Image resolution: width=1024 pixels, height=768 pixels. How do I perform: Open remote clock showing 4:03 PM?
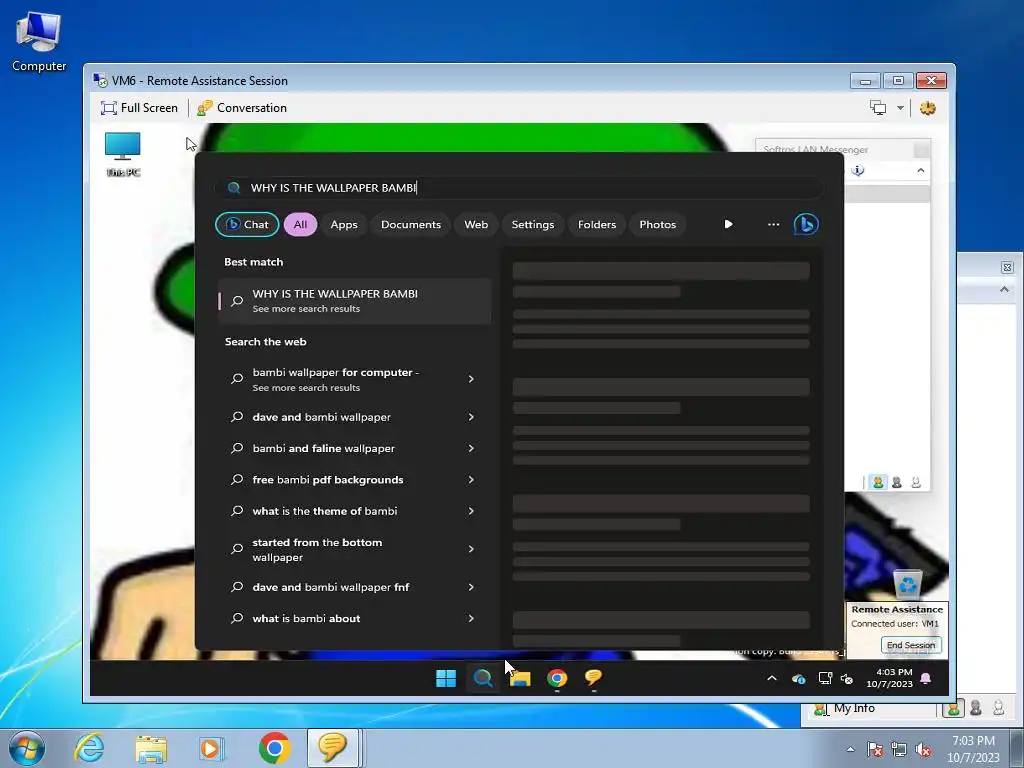point(889,678)
